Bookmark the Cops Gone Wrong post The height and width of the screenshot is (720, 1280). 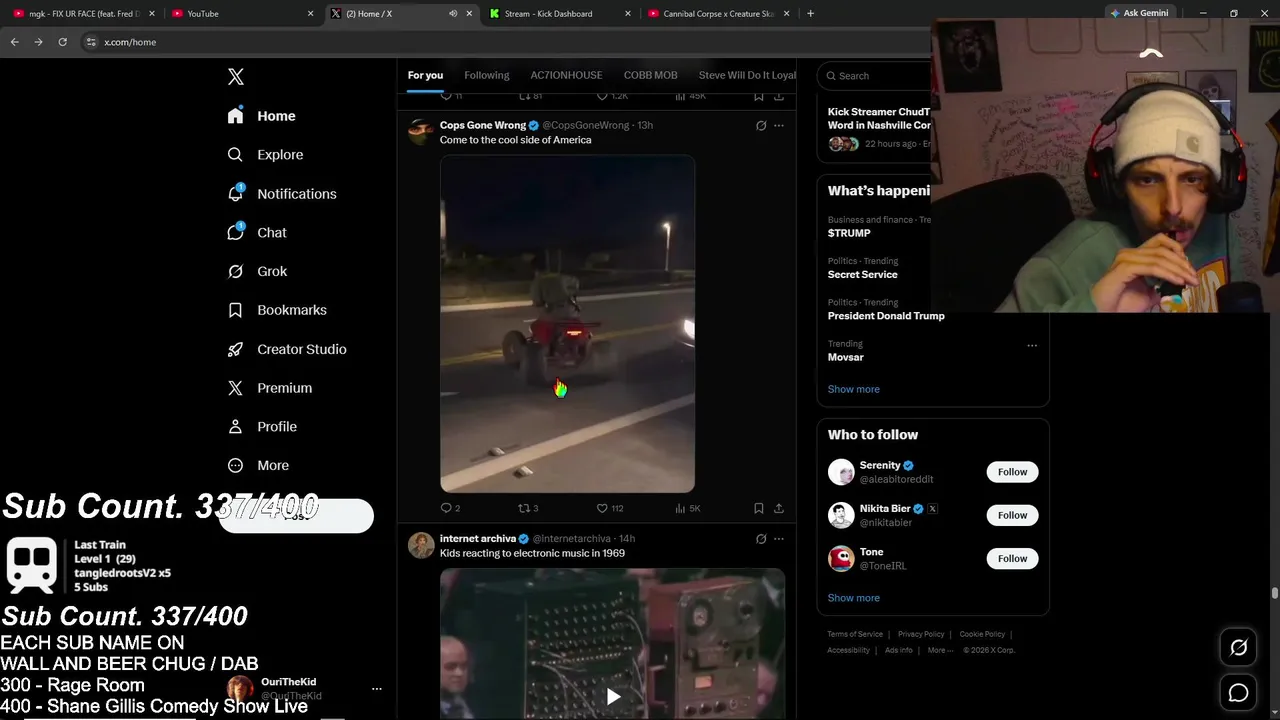[x=759, y=508]
